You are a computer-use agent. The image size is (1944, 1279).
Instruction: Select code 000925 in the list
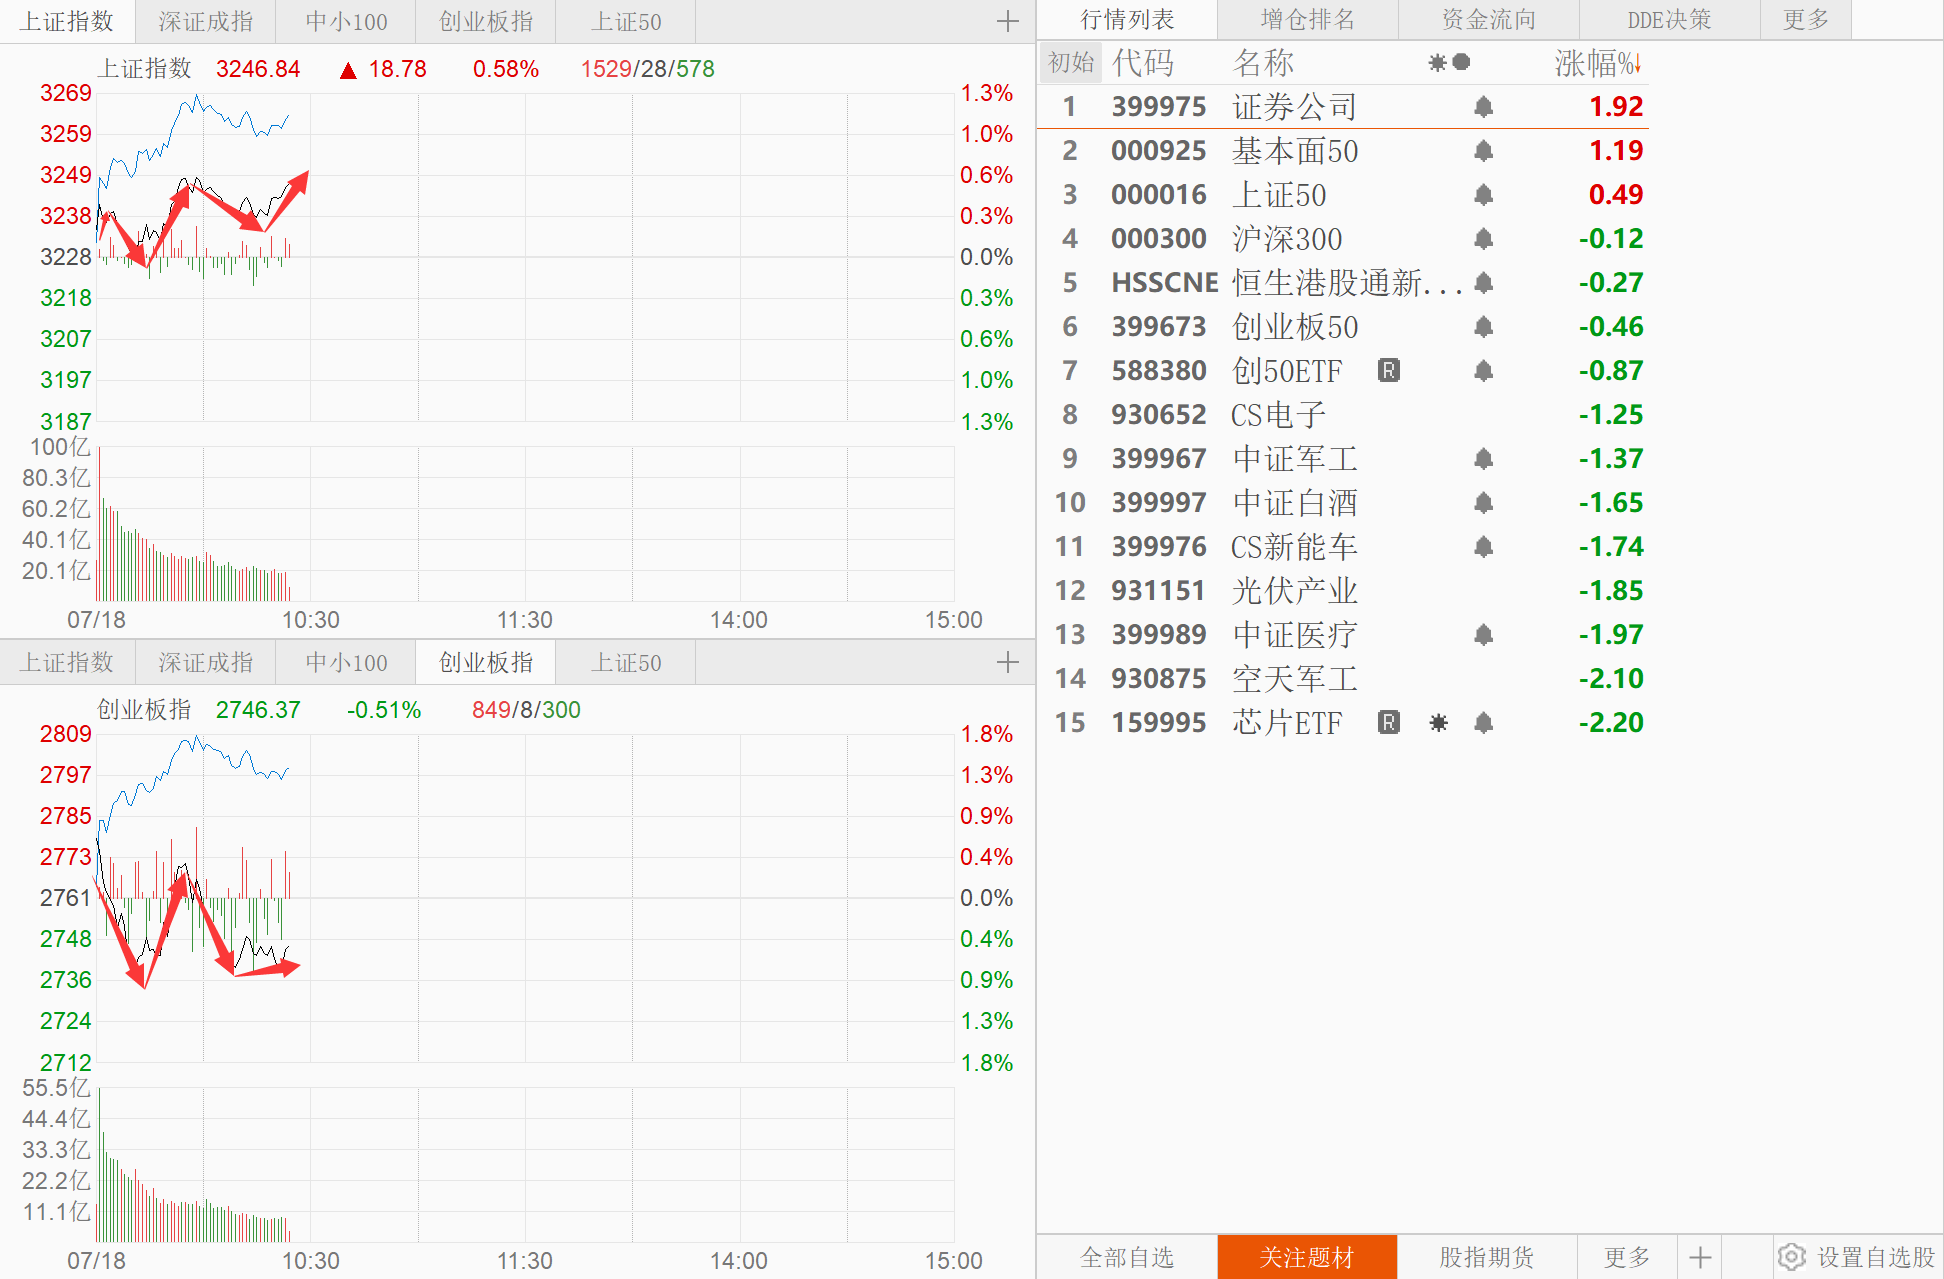click(x=1159, y=150)
